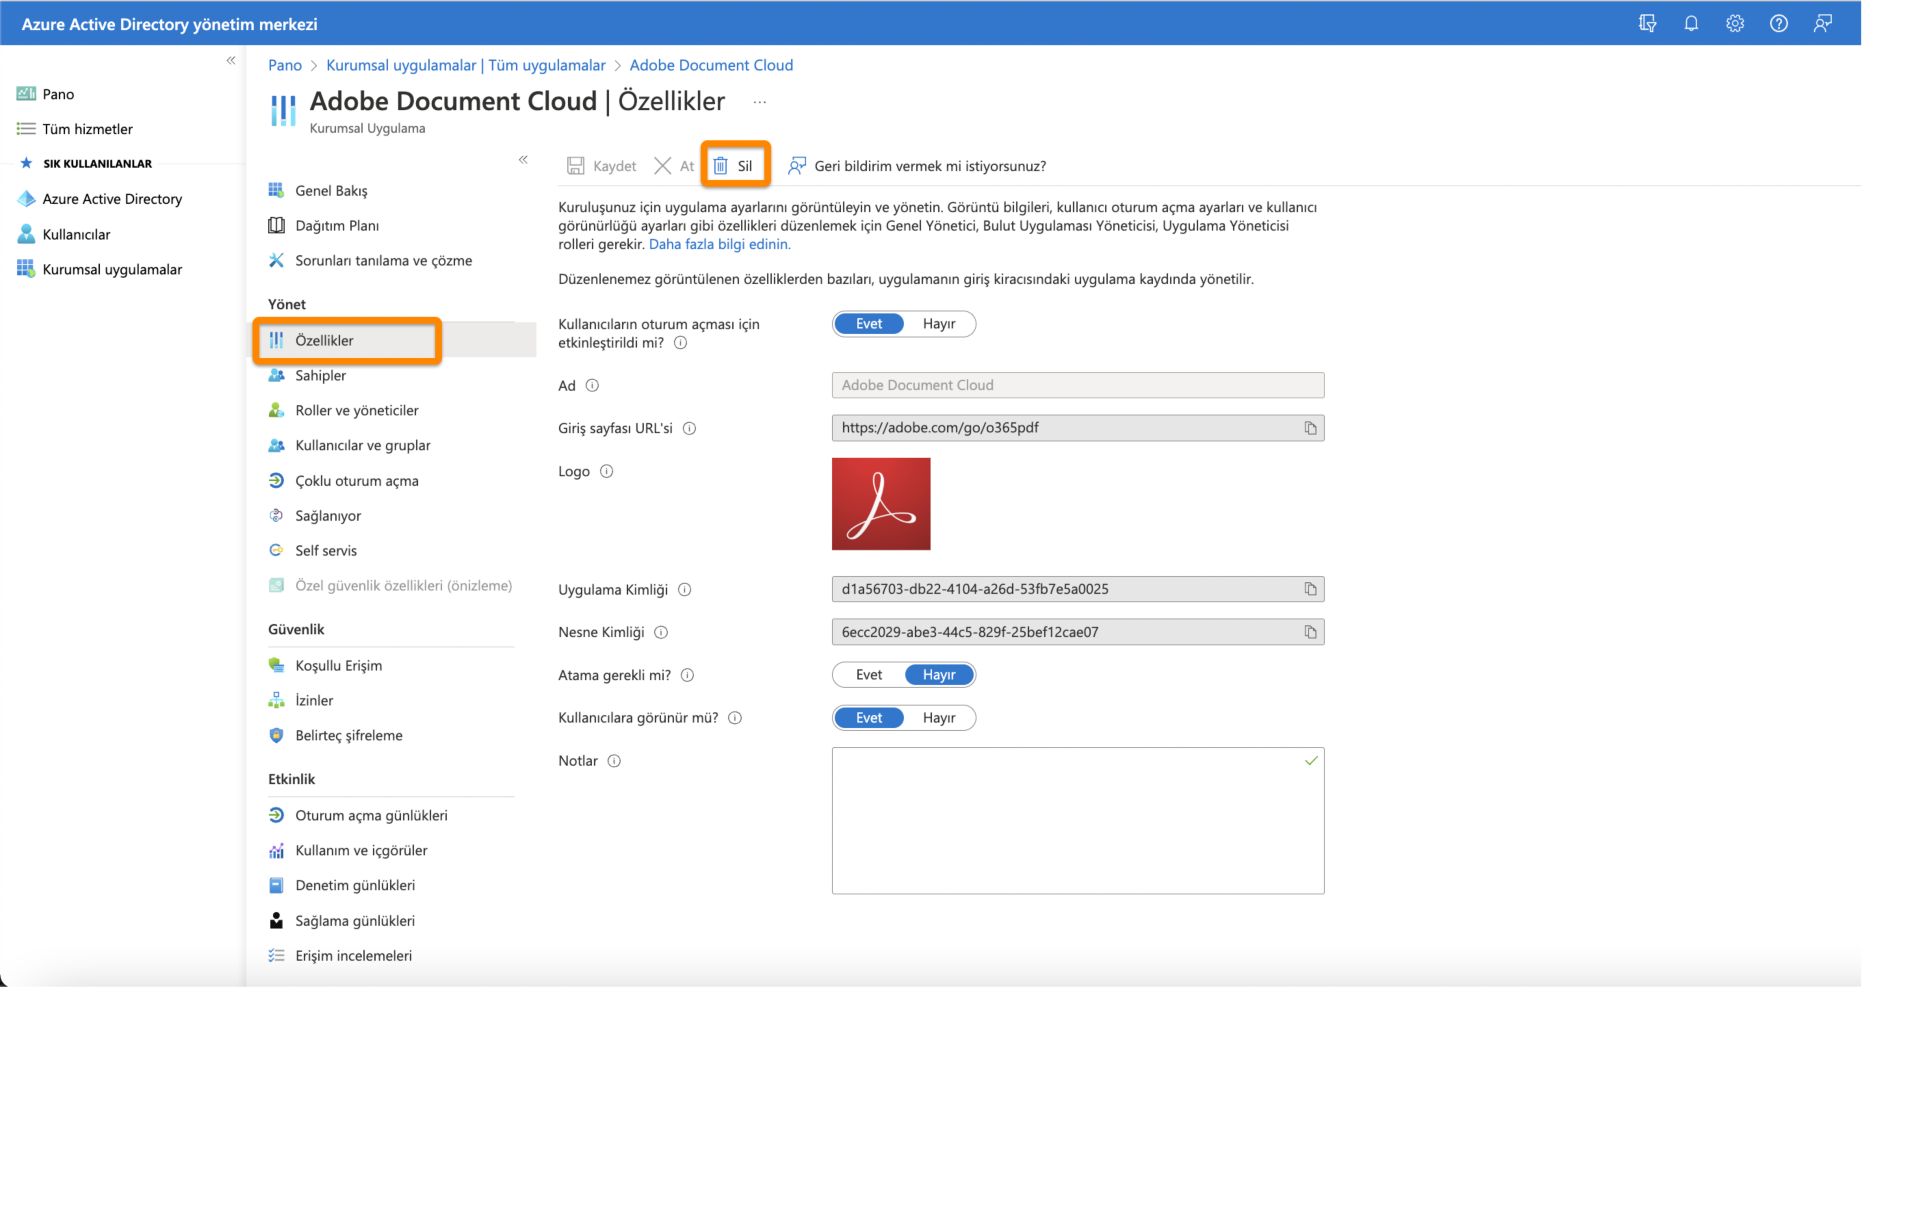Click the Adobe Acrobat logo image
The height and width of the screenshot is (1206, 1920).
click(x=881, y=504)
